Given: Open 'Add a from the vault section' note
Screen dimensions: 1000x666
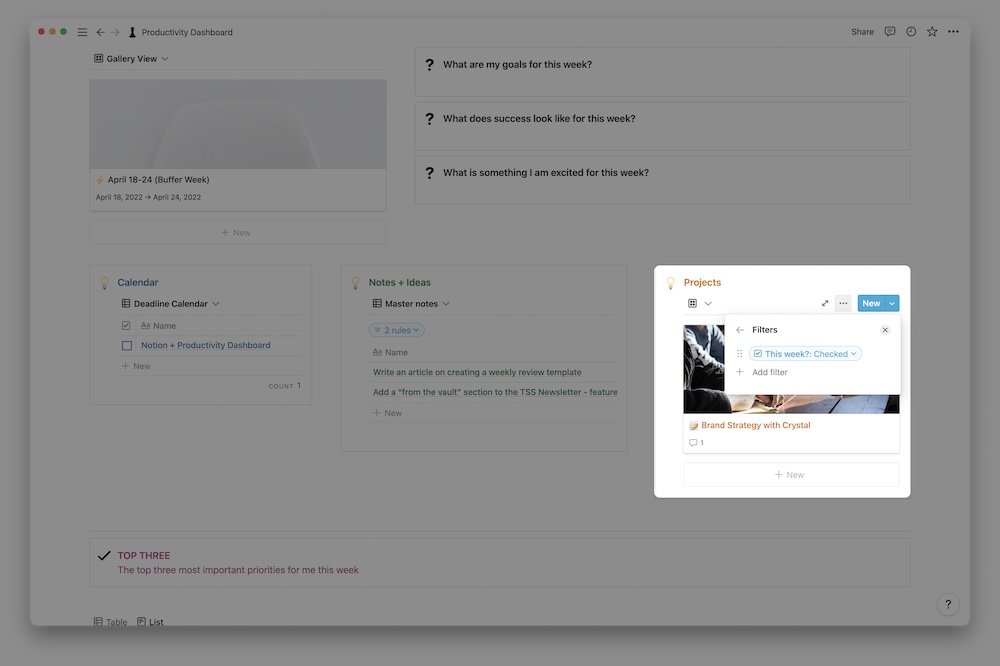Looking at the screenshot, I should pos(495,392).
